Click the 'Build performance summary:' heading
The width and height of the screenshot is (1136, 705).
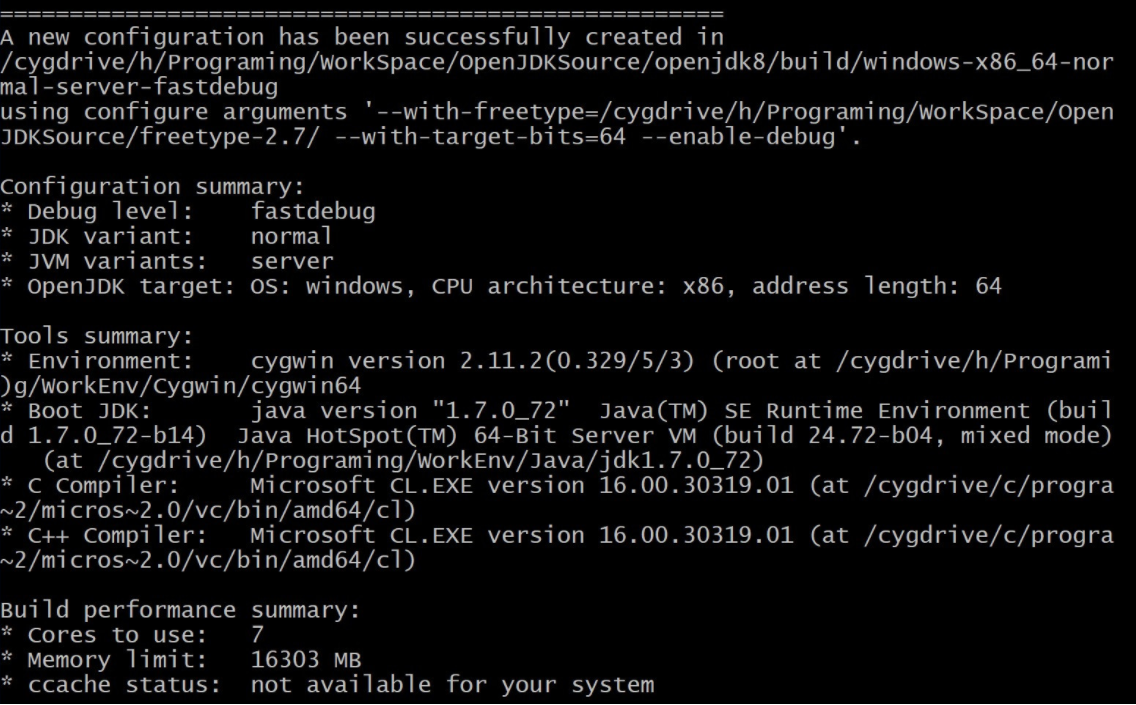tap(180, 610)
